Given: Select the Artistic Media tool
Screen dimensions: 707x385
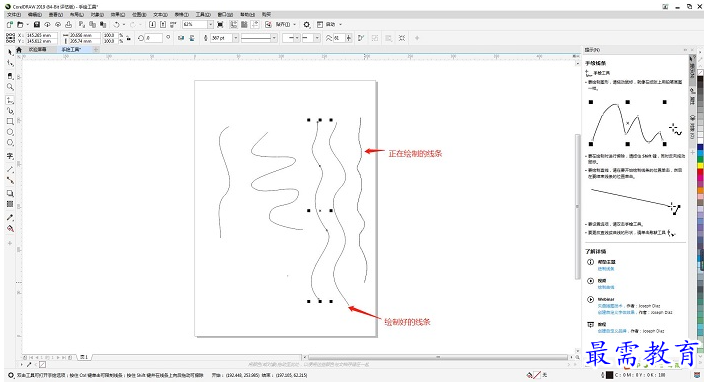Looking at the screenshot, I should [10, 111].
